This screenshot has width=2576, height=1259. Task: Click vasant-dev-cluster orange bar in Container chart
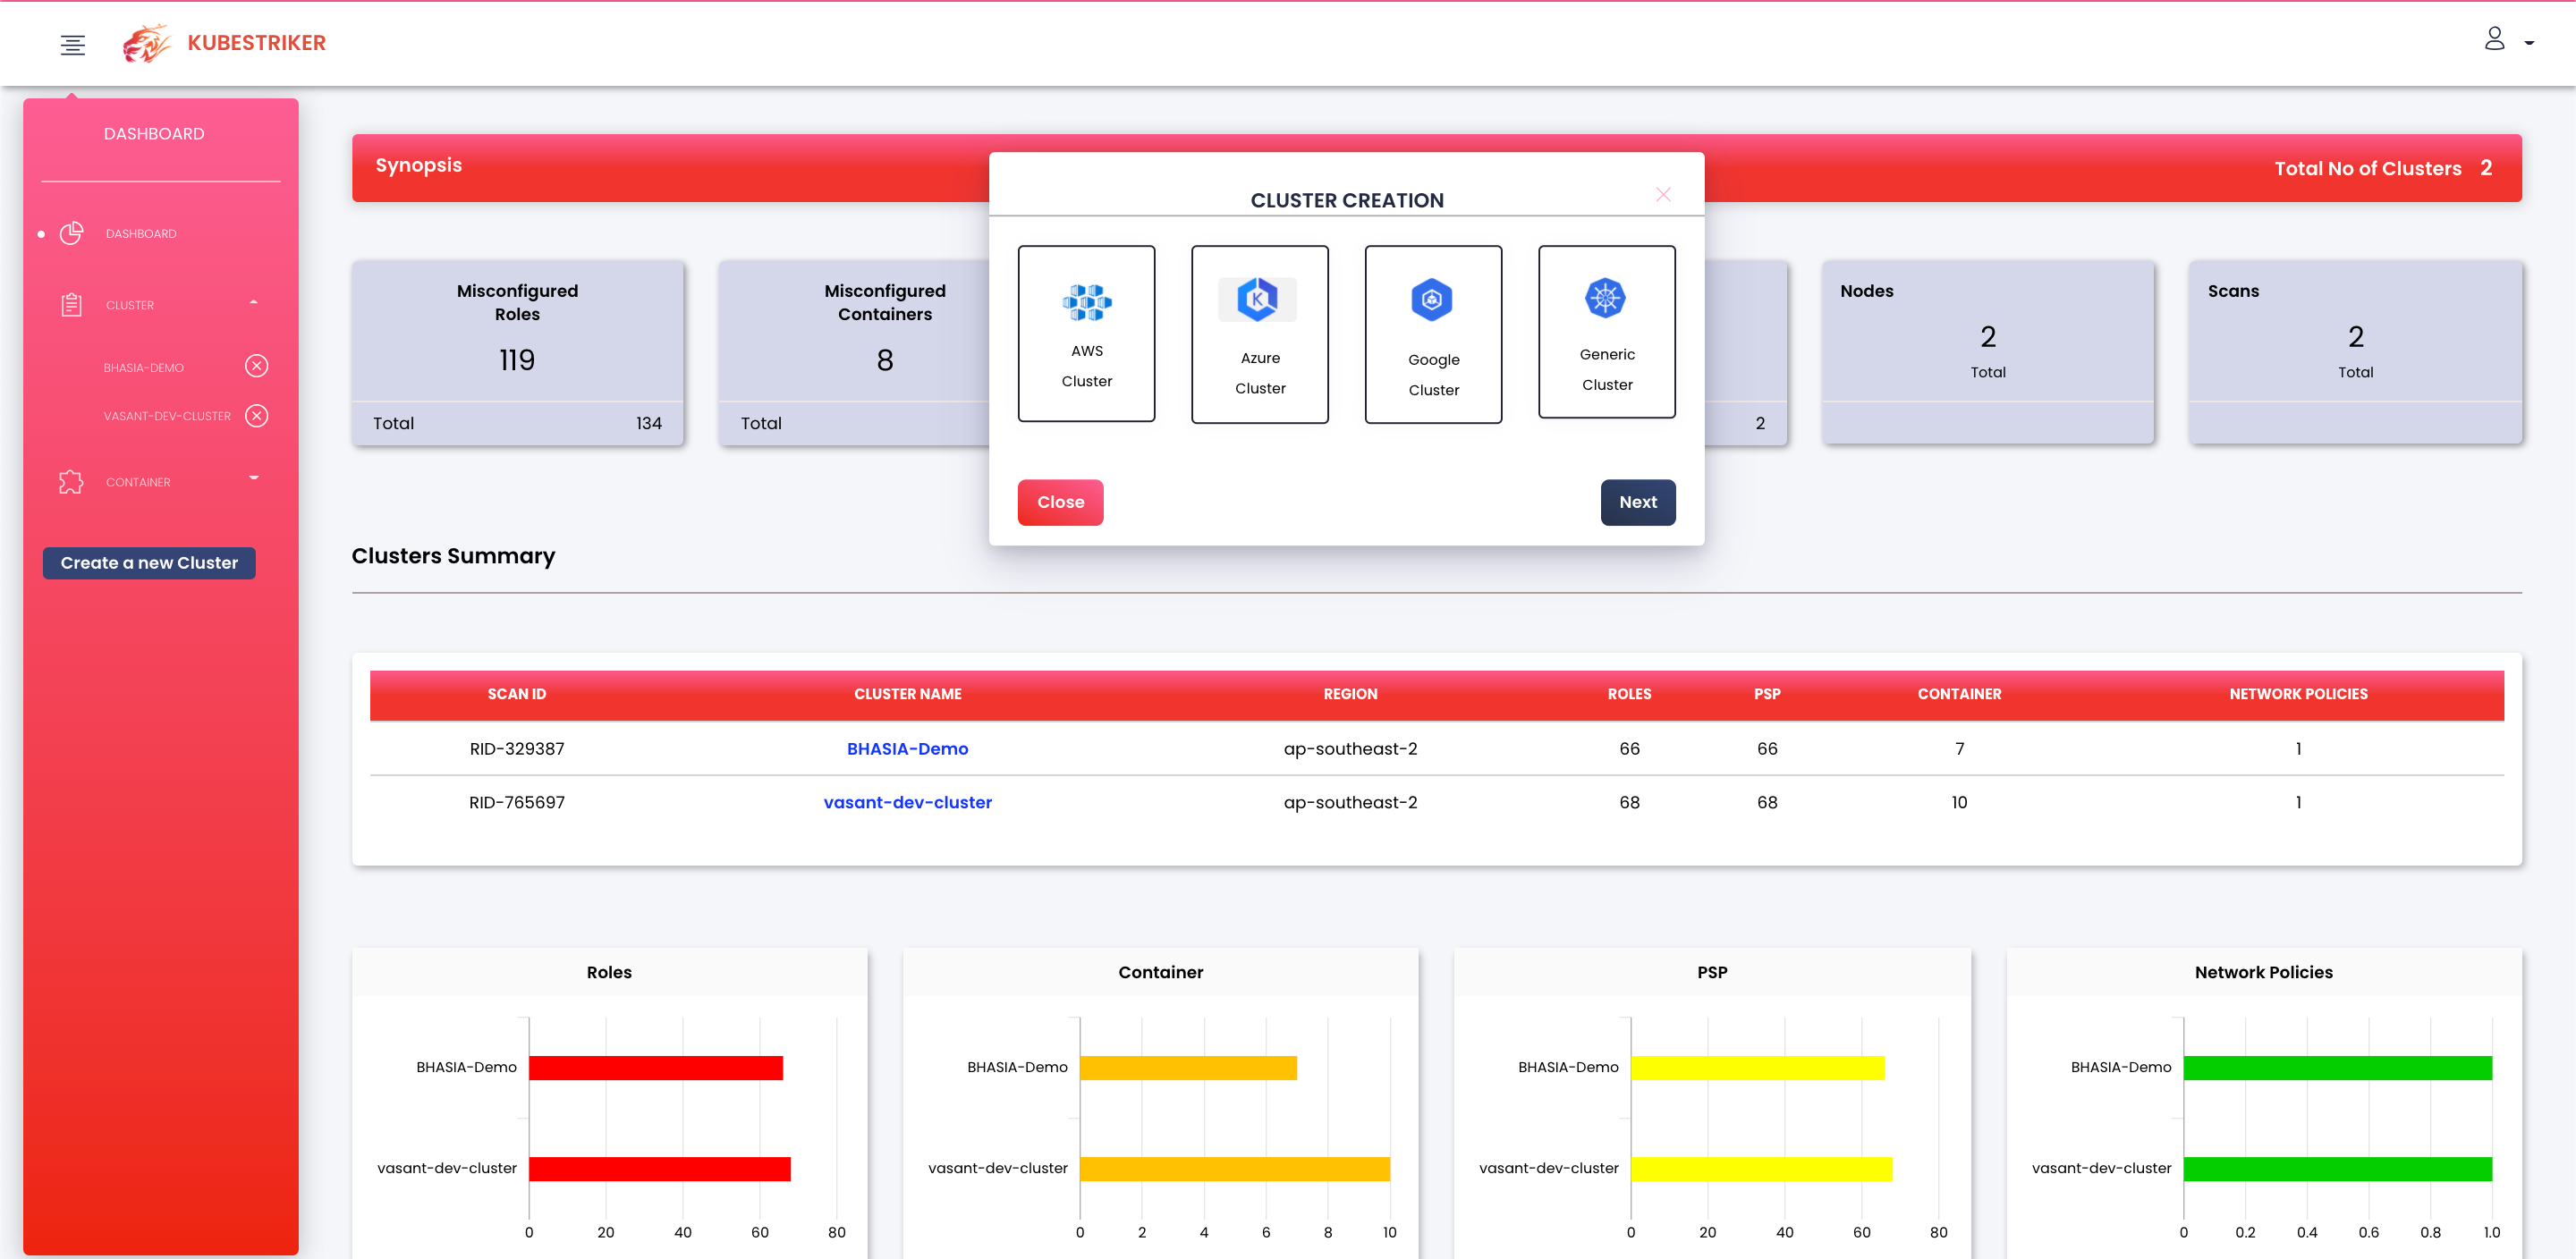(1235, 1168)
